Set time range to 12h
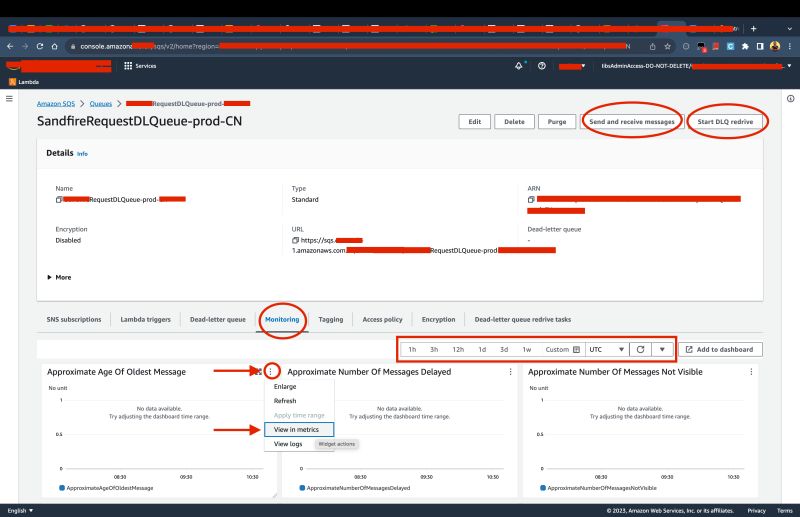The height and width of the screenshot is (517, 800). [458, 350]
